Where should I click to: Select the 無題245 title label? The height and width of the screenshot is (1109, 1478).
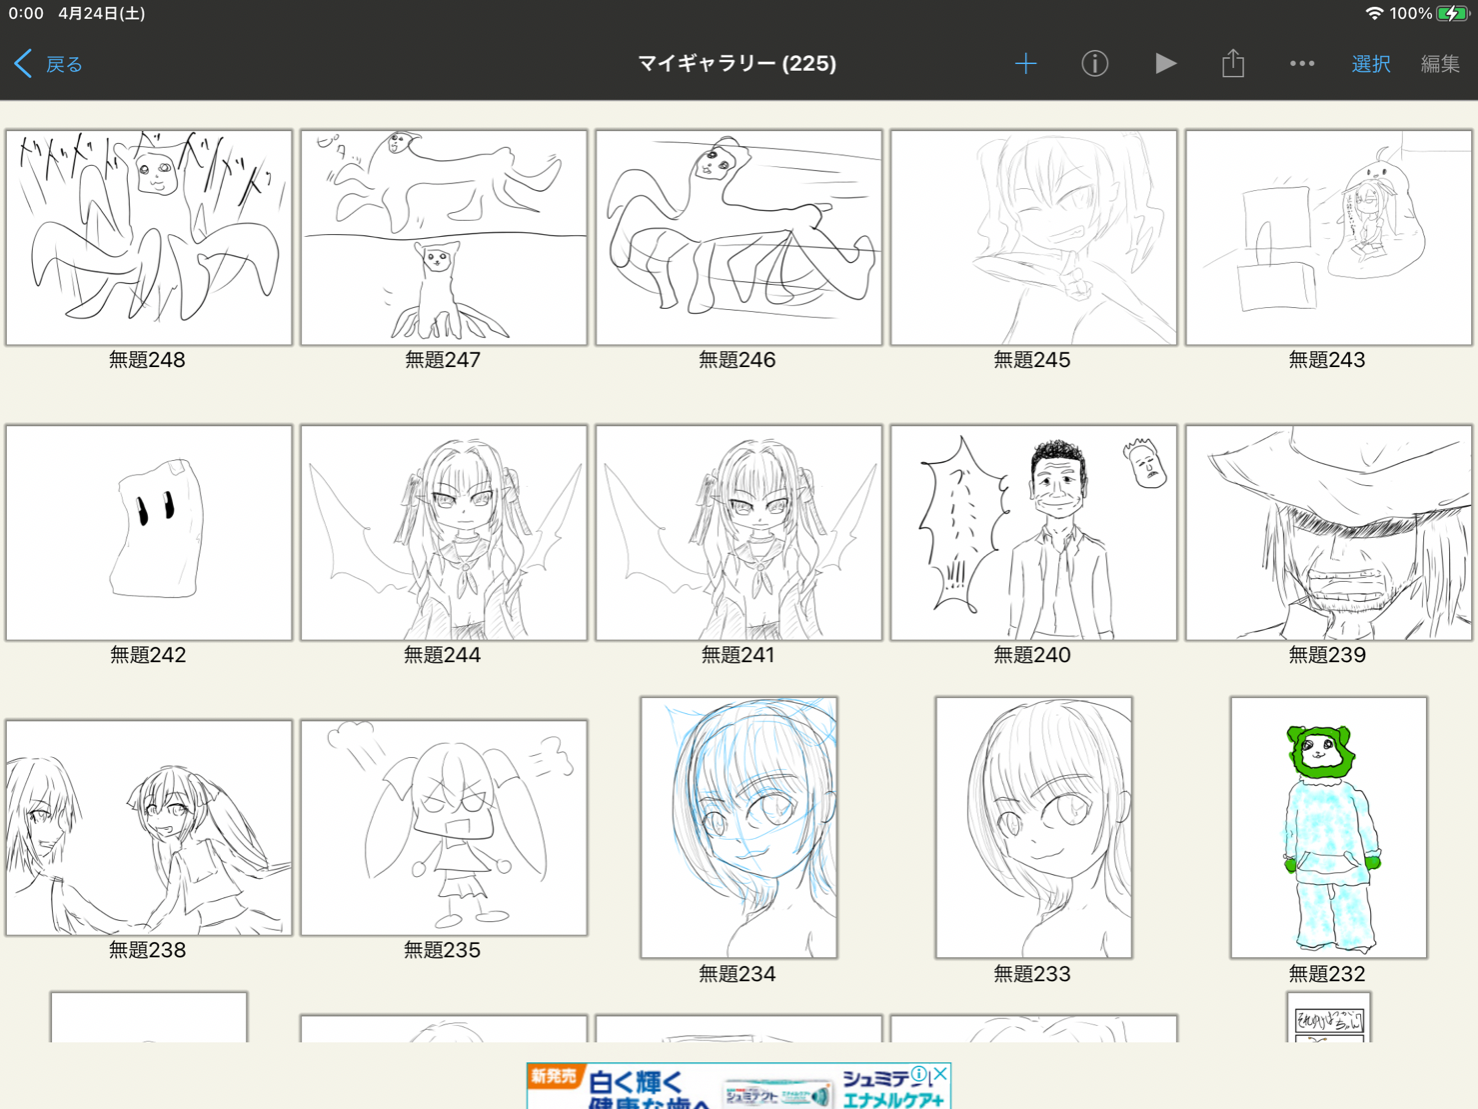1032,360
